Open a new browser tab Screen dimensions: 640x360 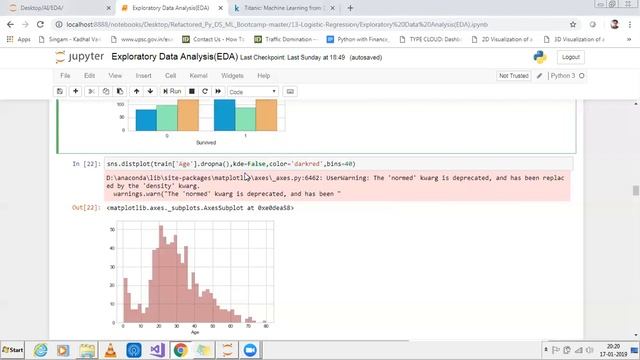[x=350, y=8]
